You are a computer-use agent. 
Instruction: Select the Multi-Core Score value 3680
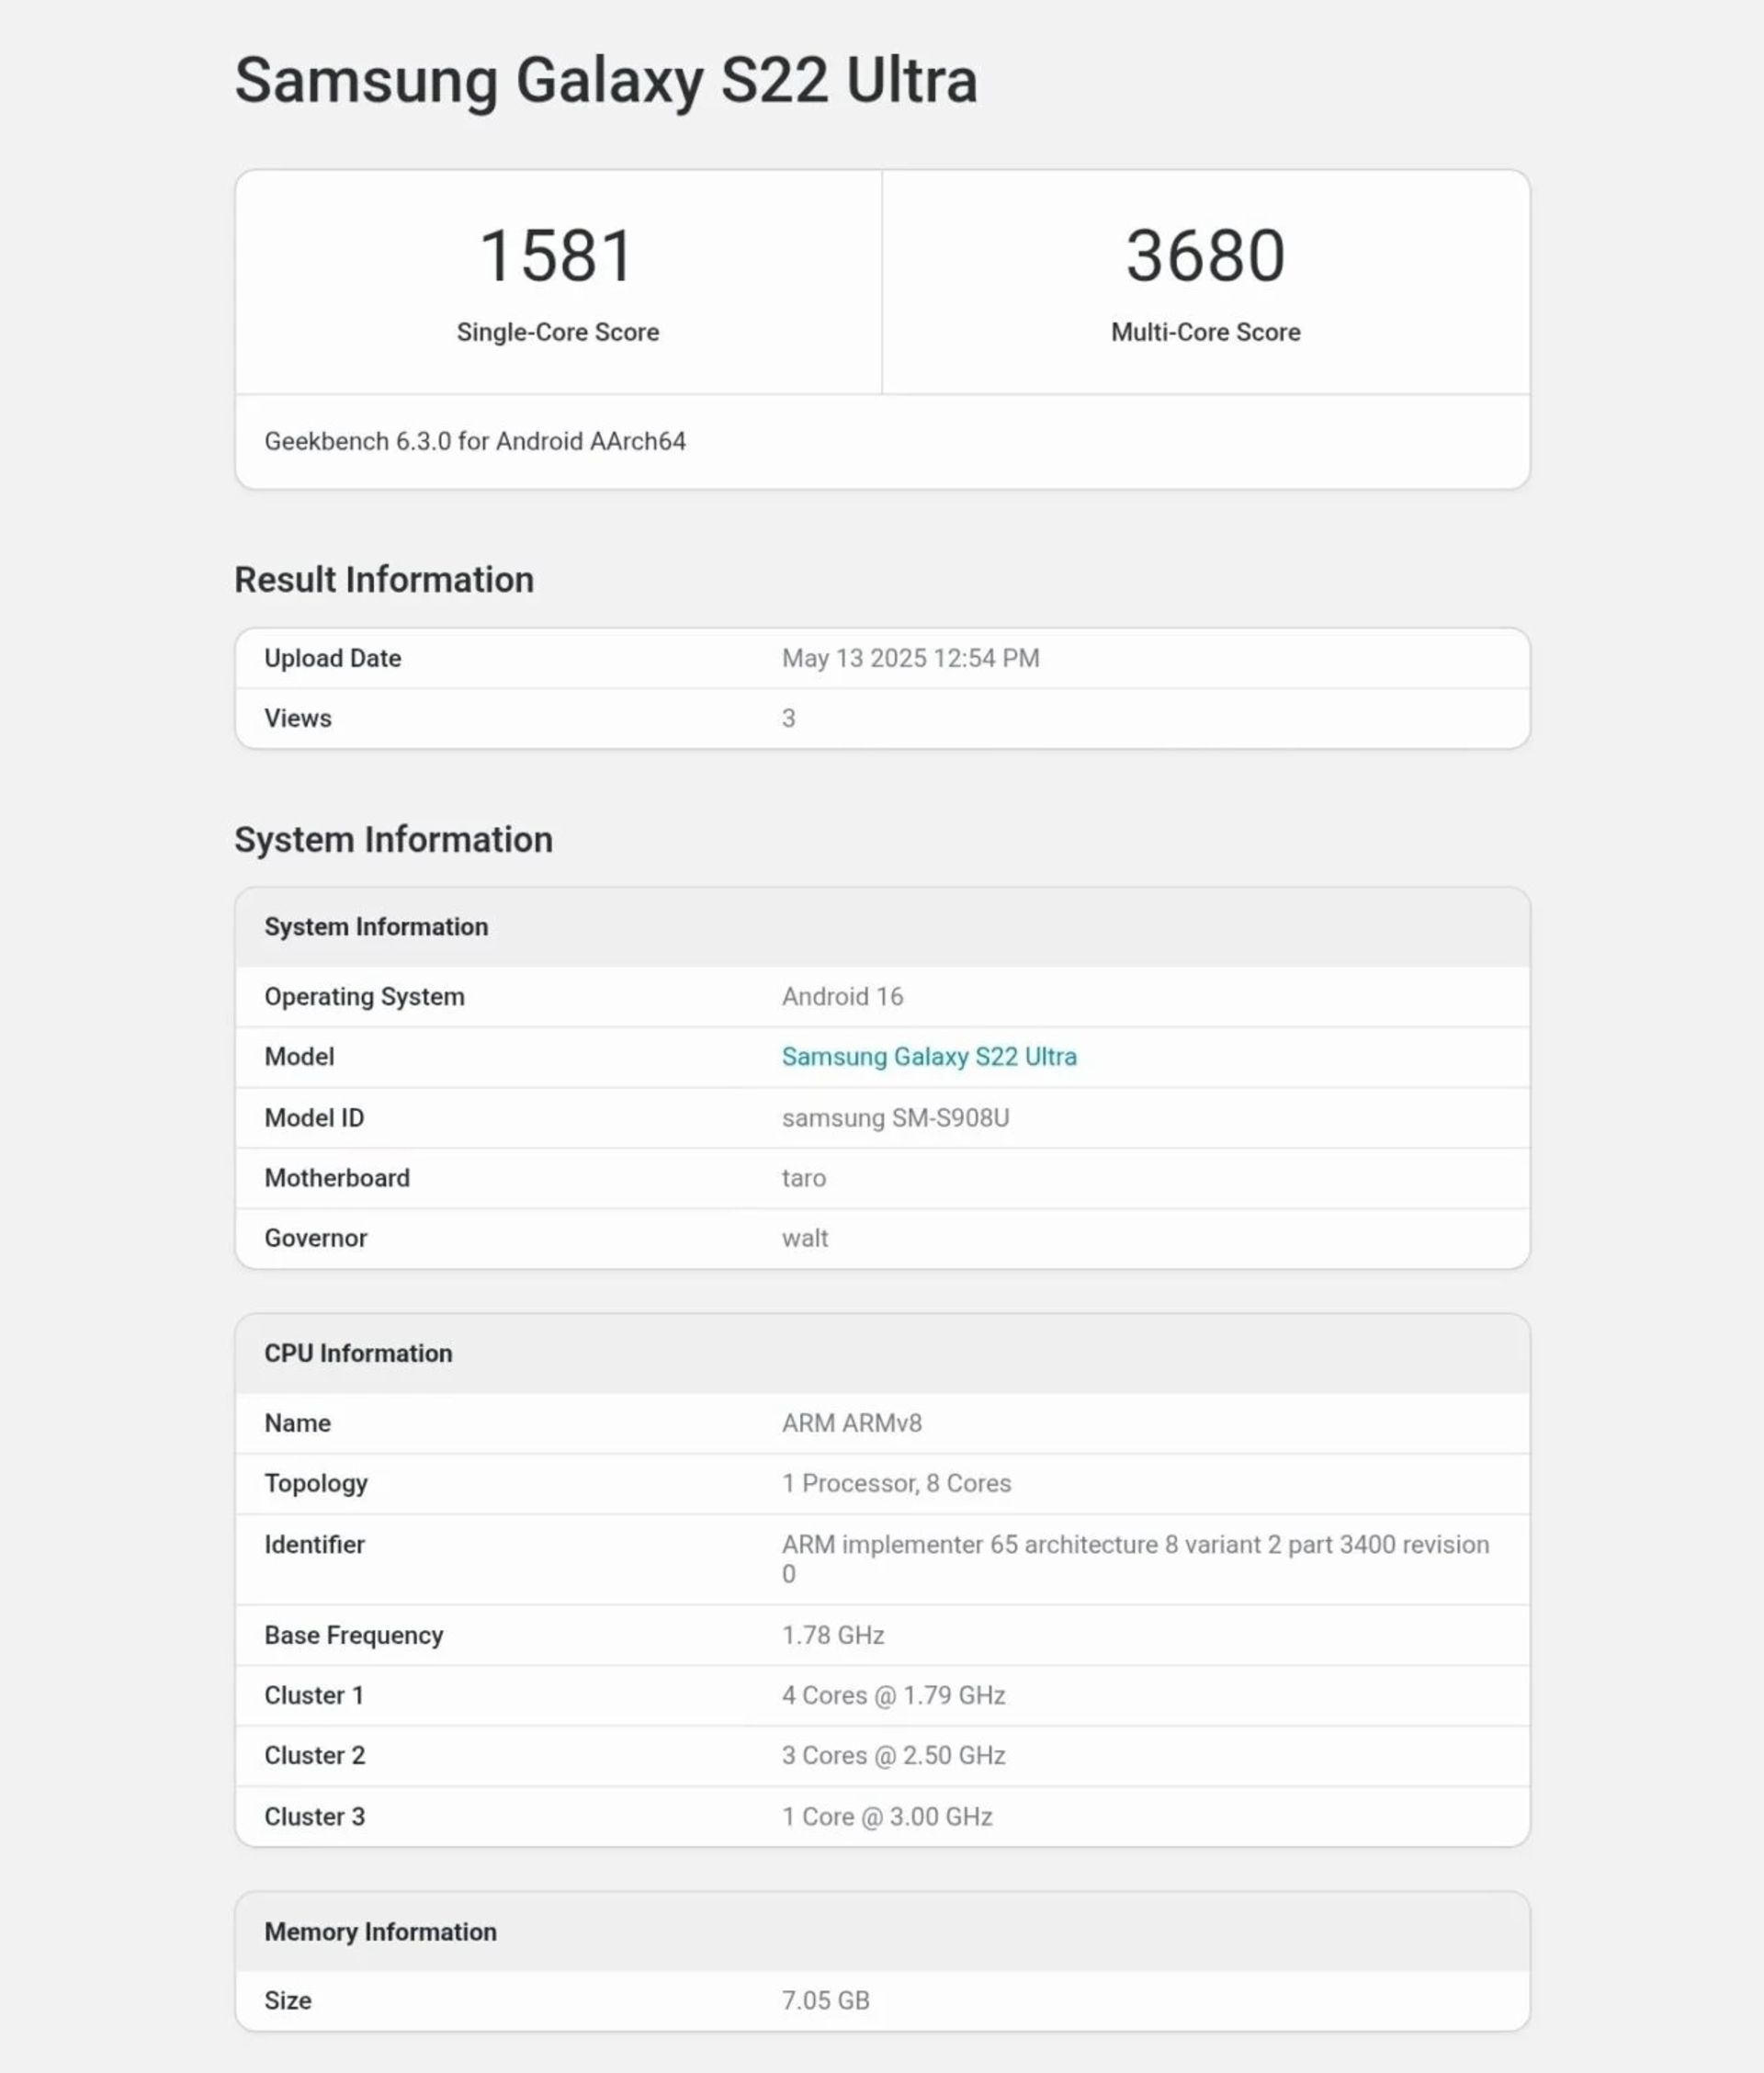(x=1204, y=255)
